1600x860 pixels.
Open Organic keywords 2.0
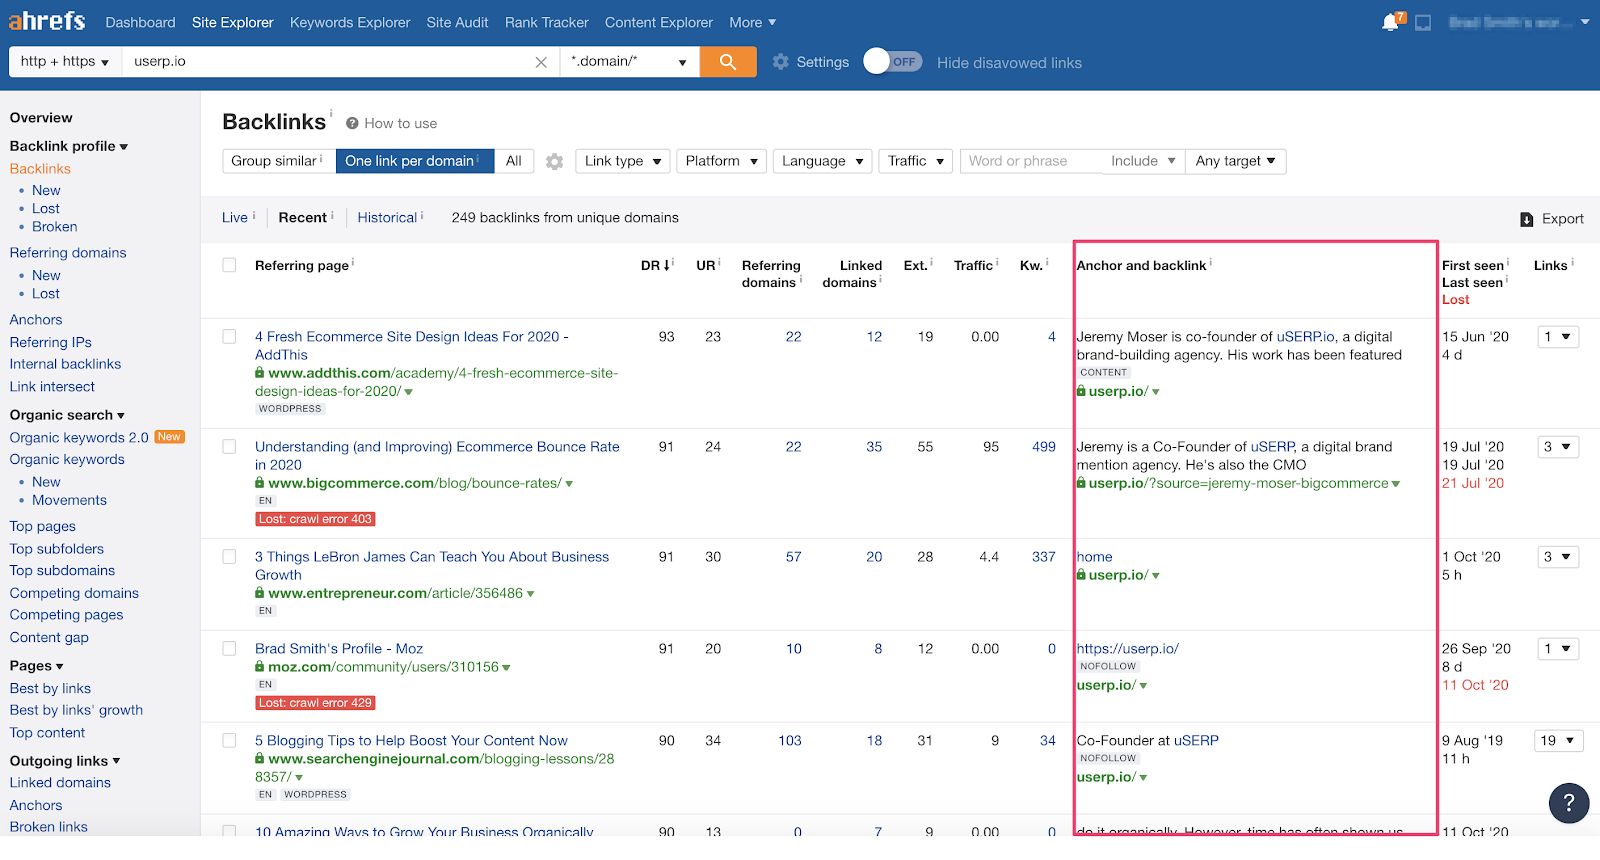[79, 438]
